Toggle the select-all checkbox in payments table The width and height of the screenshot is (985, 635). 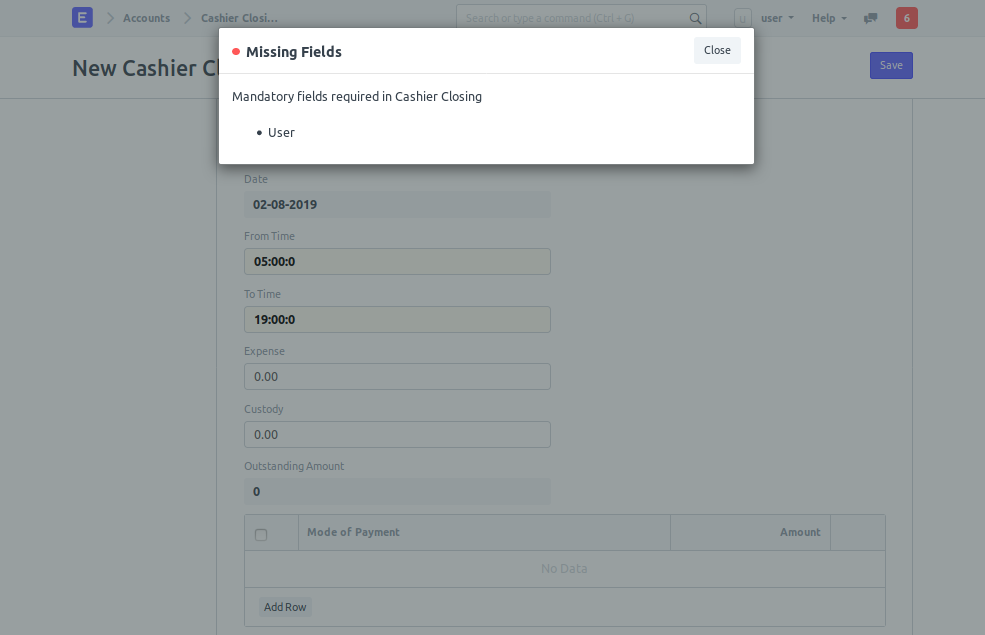[x=261, y=535]
